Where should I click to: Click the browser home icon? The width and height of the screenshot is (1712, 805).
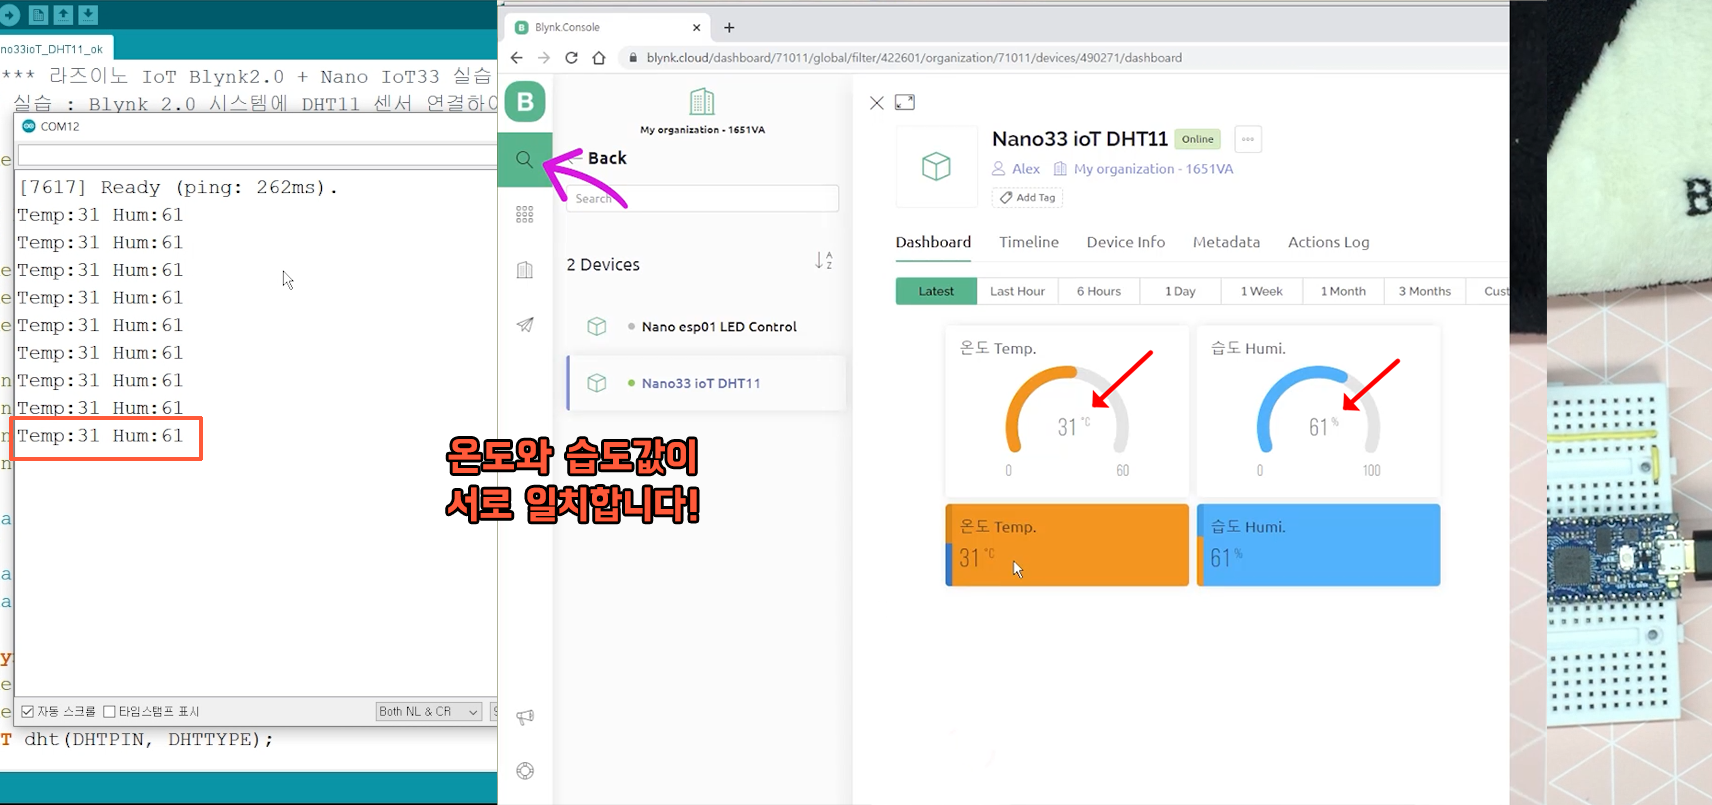coord(599,58)
